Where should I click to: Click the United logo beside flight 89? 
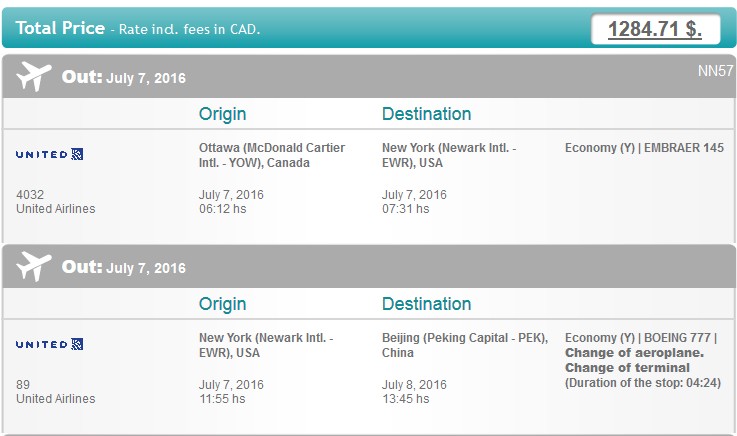click(x=49, y=344)
